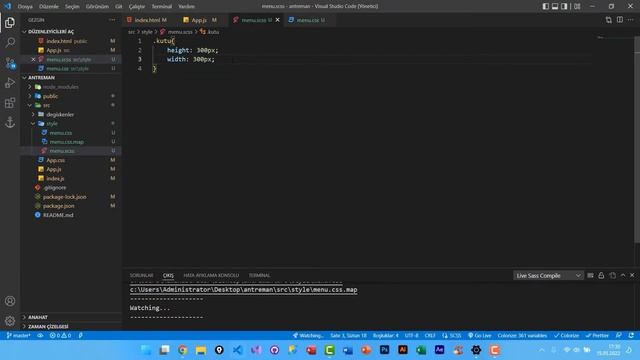Viewport: 640px width, 360px height.
Task: Close the menu.scss editor tab
Action: [x=278, y=20]
